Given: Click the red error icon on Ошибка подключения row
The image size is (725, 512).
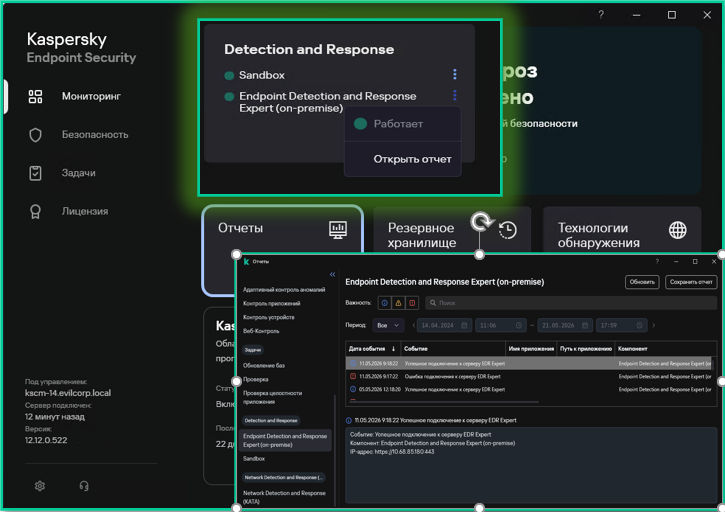Looking at the screenshot, I should (353, 376).
